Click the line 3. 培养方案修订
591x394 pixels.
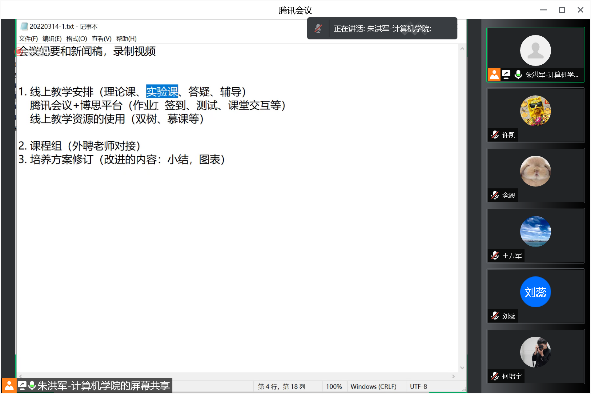pos(122,159)
